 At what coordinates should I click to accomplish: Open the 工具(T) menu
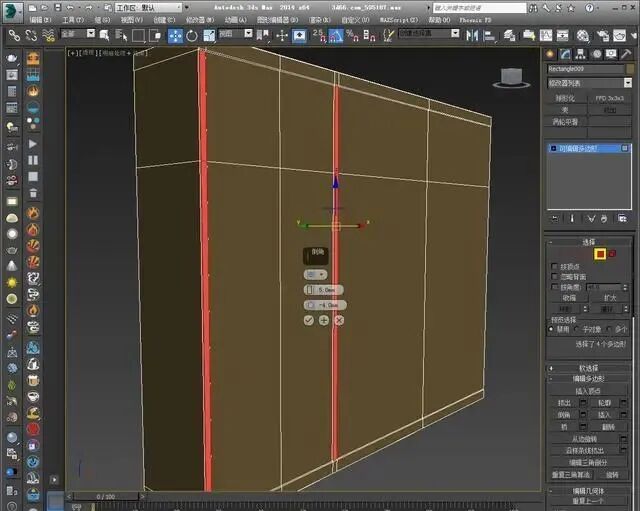pos(73,20)
